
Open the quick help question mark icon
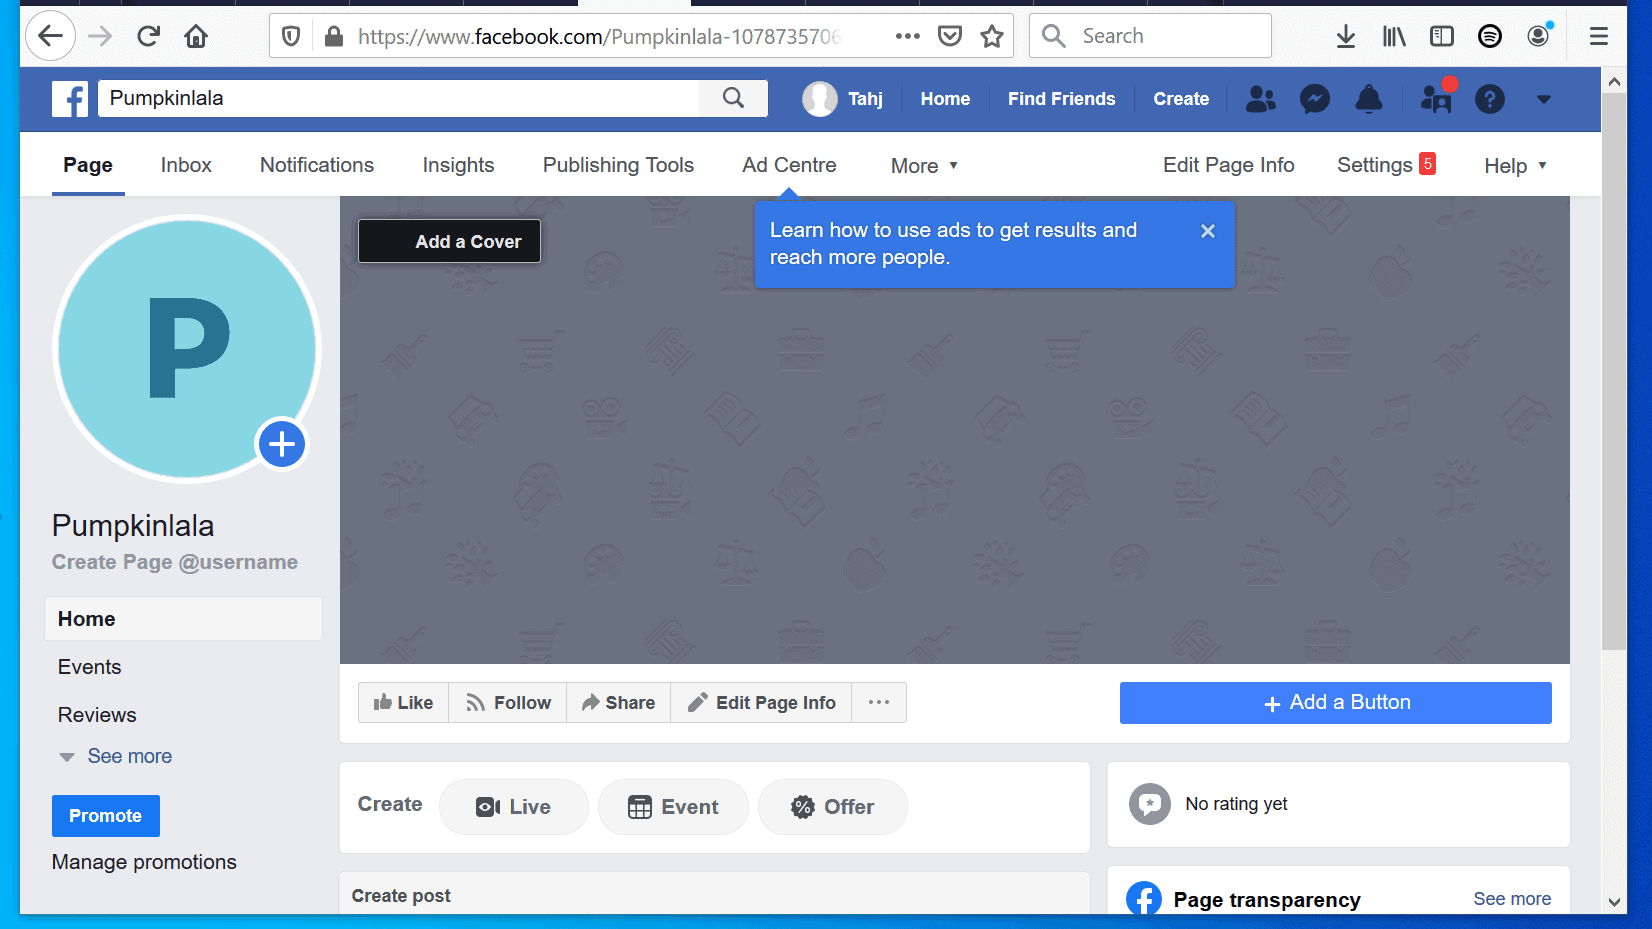[x=1490, y=99]
